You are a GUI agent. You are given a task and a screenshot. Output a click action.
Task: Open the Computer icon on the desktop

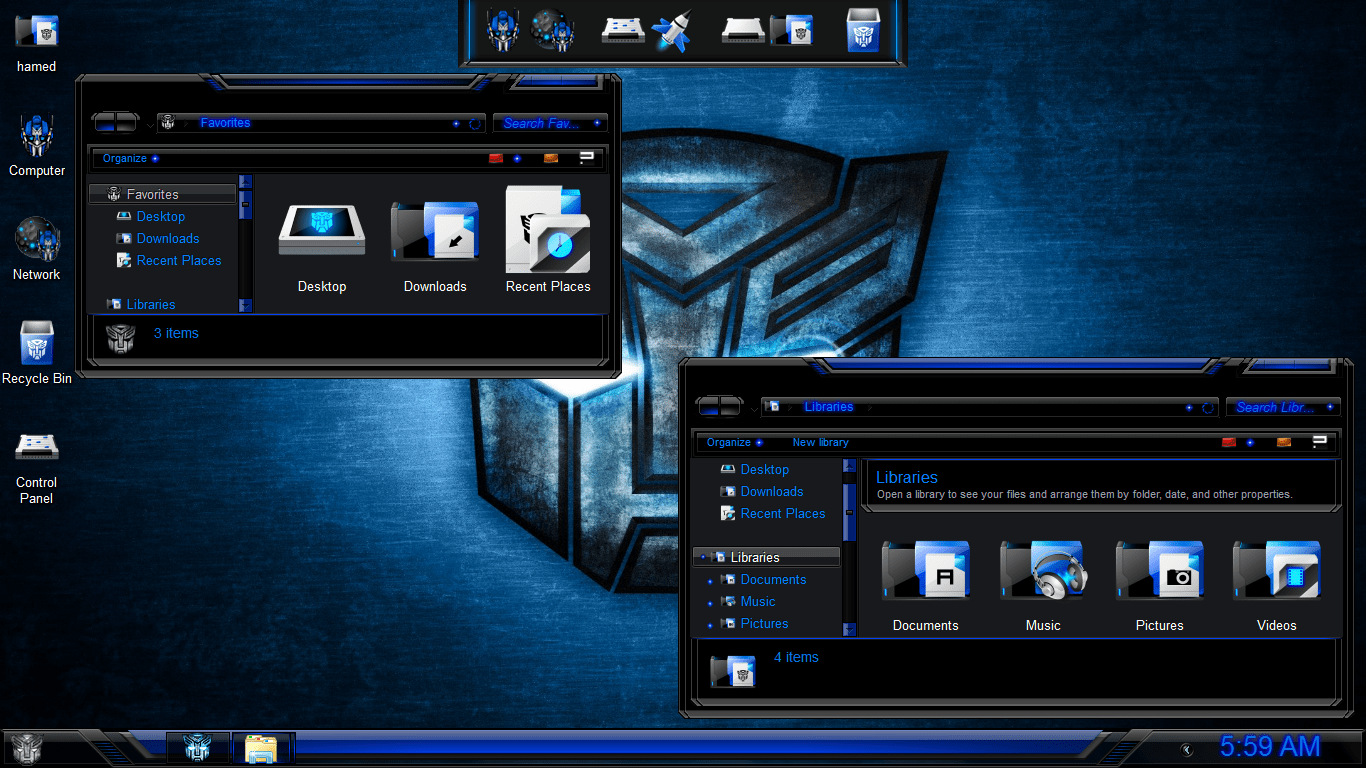click(x=37, y=146)
